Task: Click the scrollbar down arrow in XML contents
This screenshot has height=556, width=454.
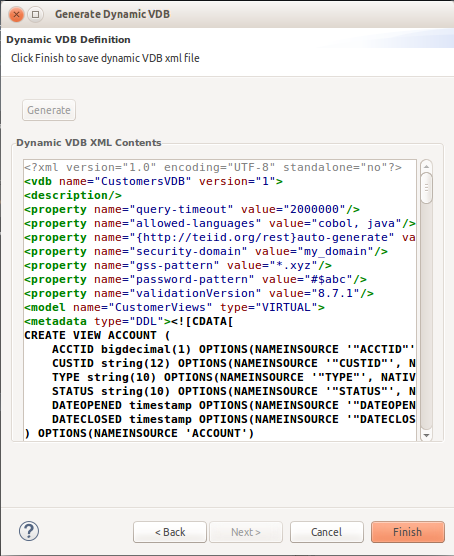Action: tap(426, 435)
